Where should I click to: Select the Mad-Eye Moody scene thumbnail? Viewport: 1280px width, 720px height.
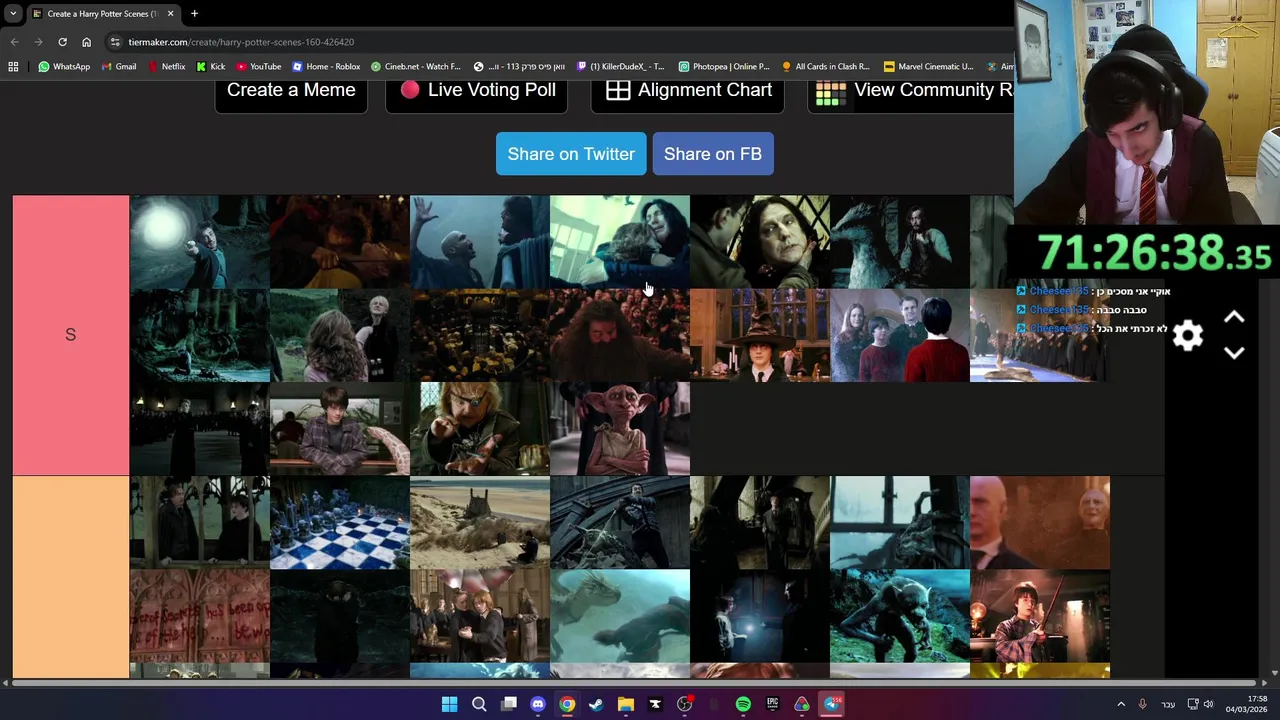[x=480, y=428]
